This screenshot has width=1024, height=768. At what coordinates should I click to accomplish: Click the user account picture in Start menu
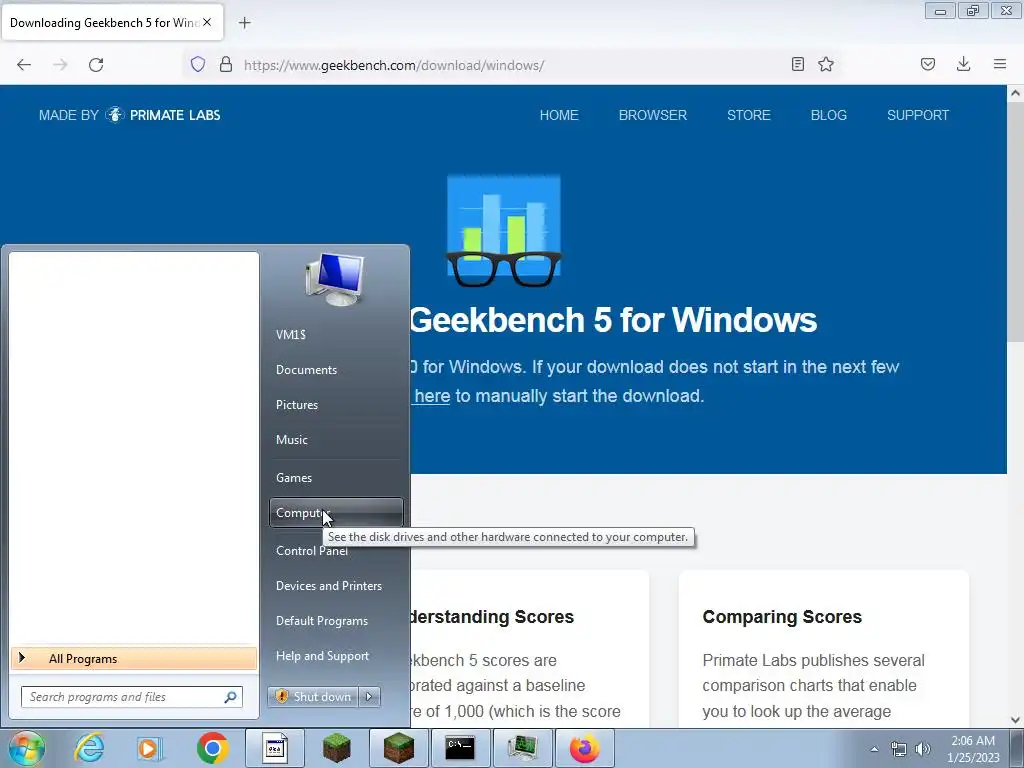335,280
